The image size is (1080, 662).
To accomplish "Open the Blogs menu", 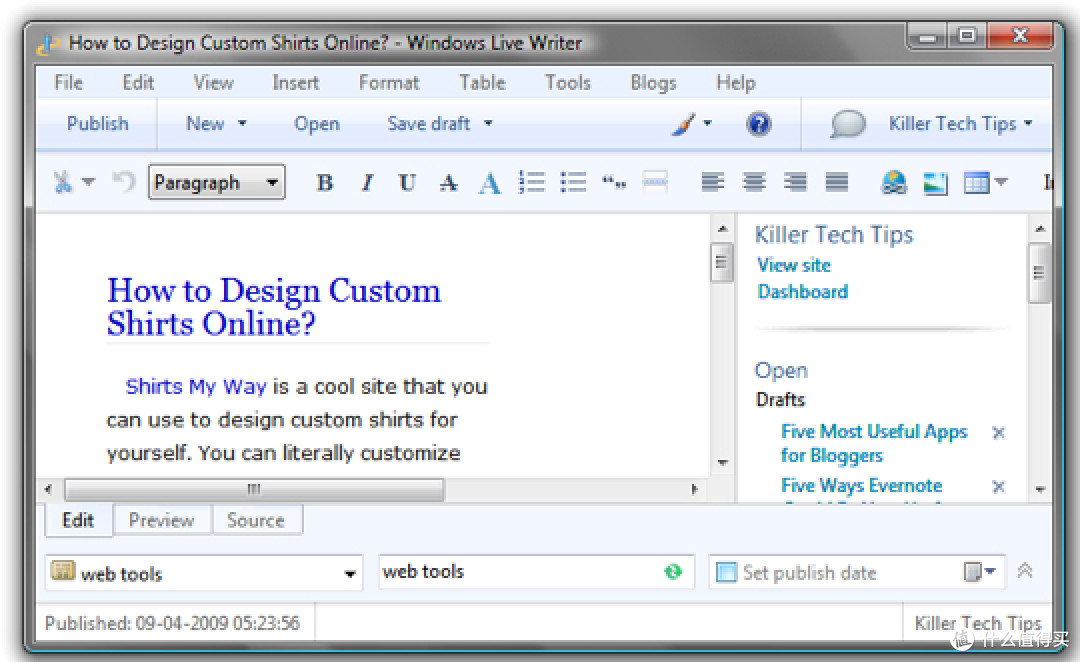I will coord(653,83).
